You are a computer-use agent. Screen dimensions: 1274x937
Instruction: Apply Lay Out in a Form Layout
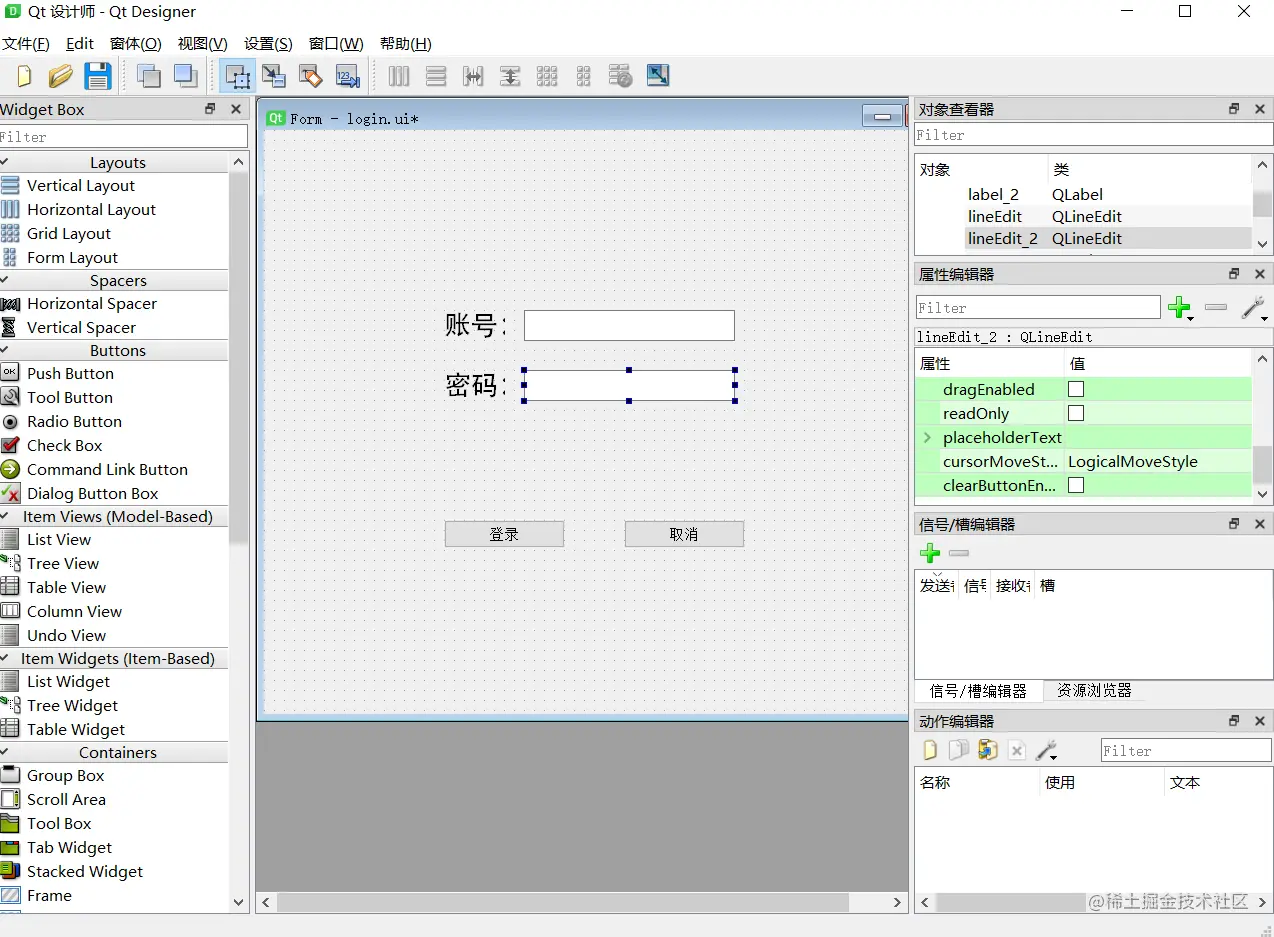tap(584, 76)
